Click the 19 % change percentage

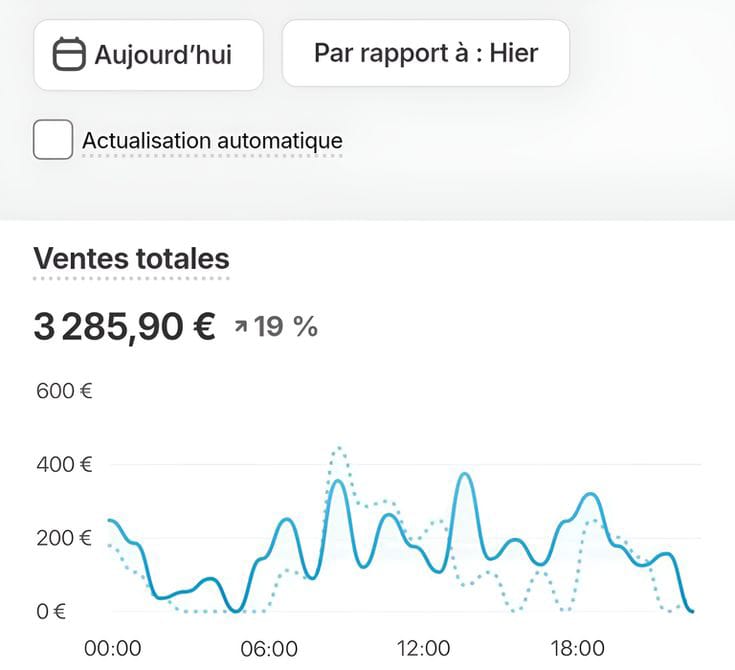[x=286, y=326]
